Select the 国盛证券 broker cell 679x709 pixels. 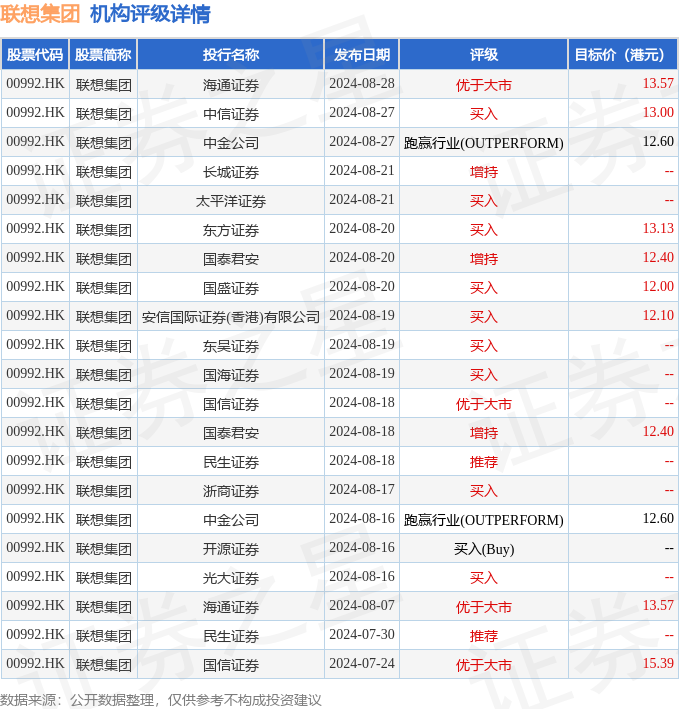[x=231, y=287]
